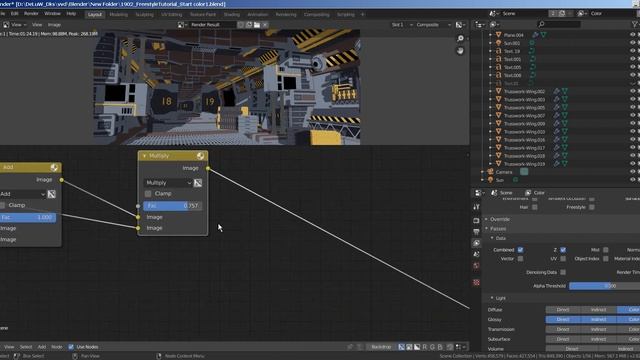Open the View Layer properties tab icon

pos(476,243)
